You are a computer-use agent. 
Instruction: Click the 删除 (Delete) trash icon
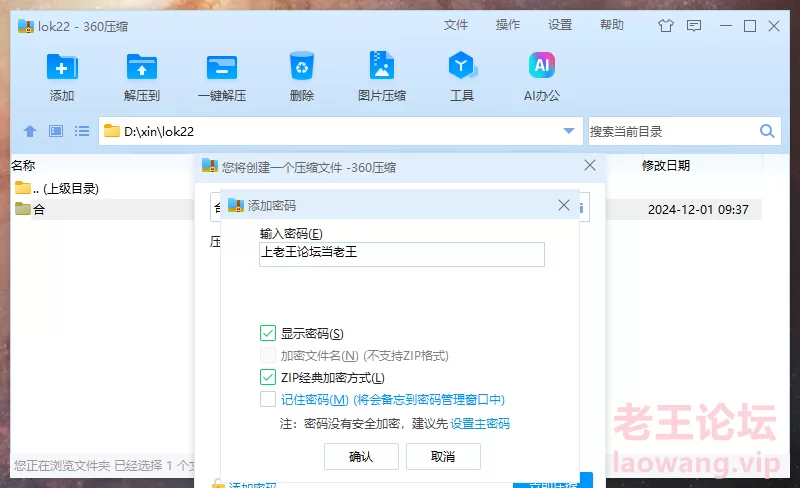click(x=302, y=66)
